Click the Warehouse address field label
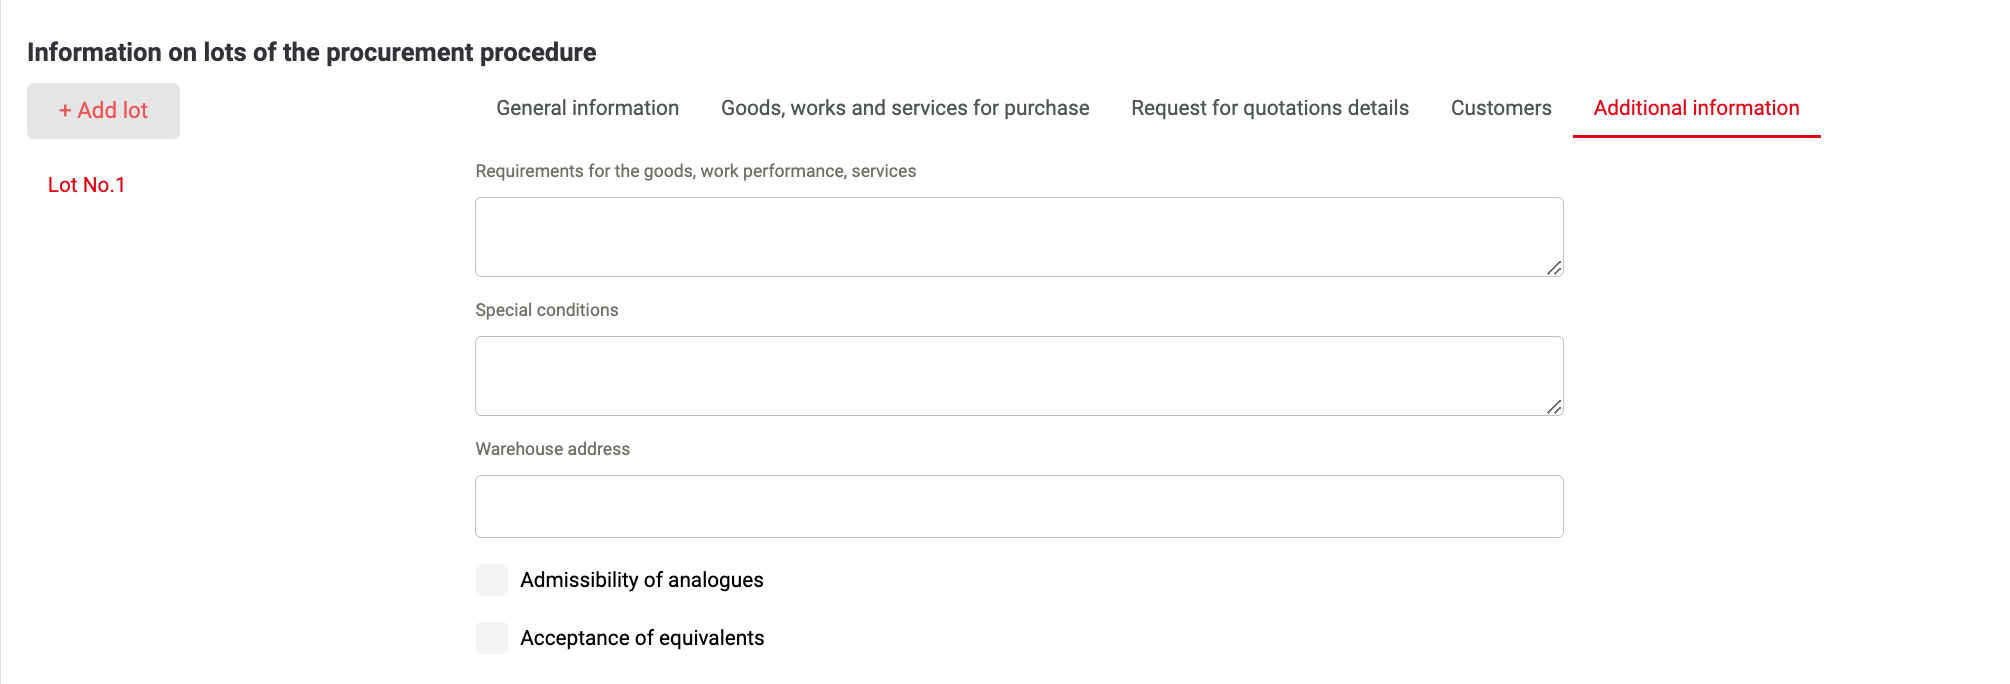The width and height of the screenshot is (2010, 684). (x=553, y=449)
